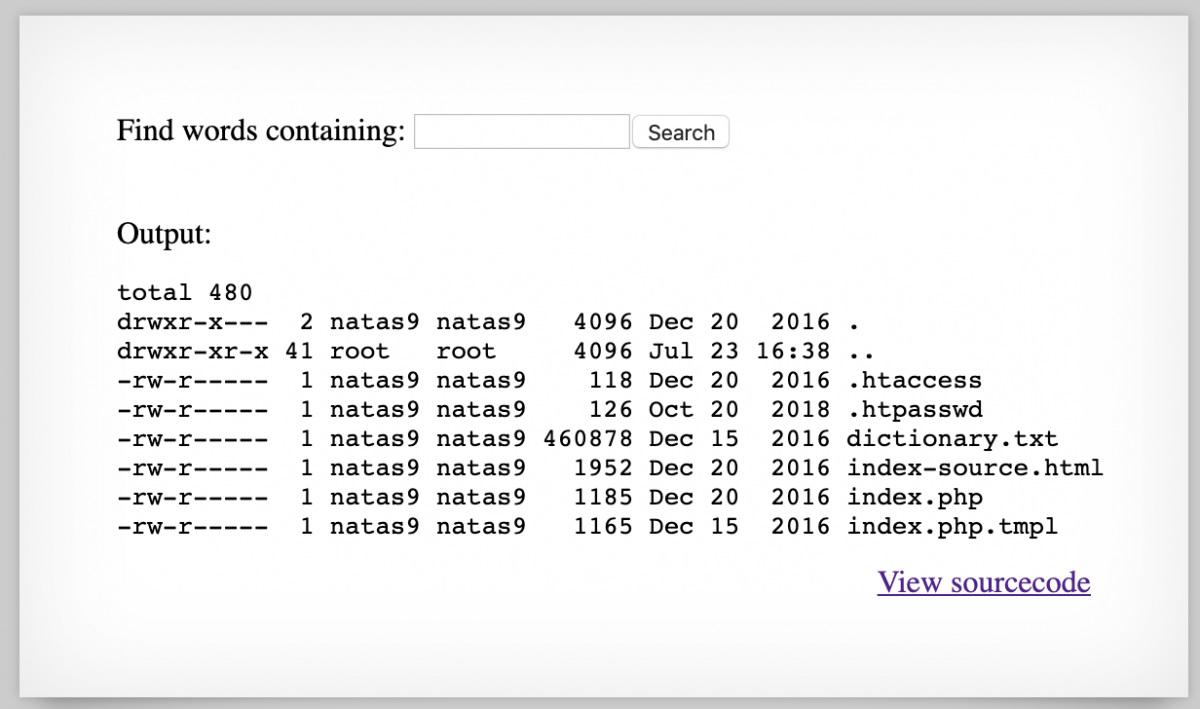Click the 'Find words containing:' label
The width and height of the screenshot is (1200, 709).
(x=261, y=131)
